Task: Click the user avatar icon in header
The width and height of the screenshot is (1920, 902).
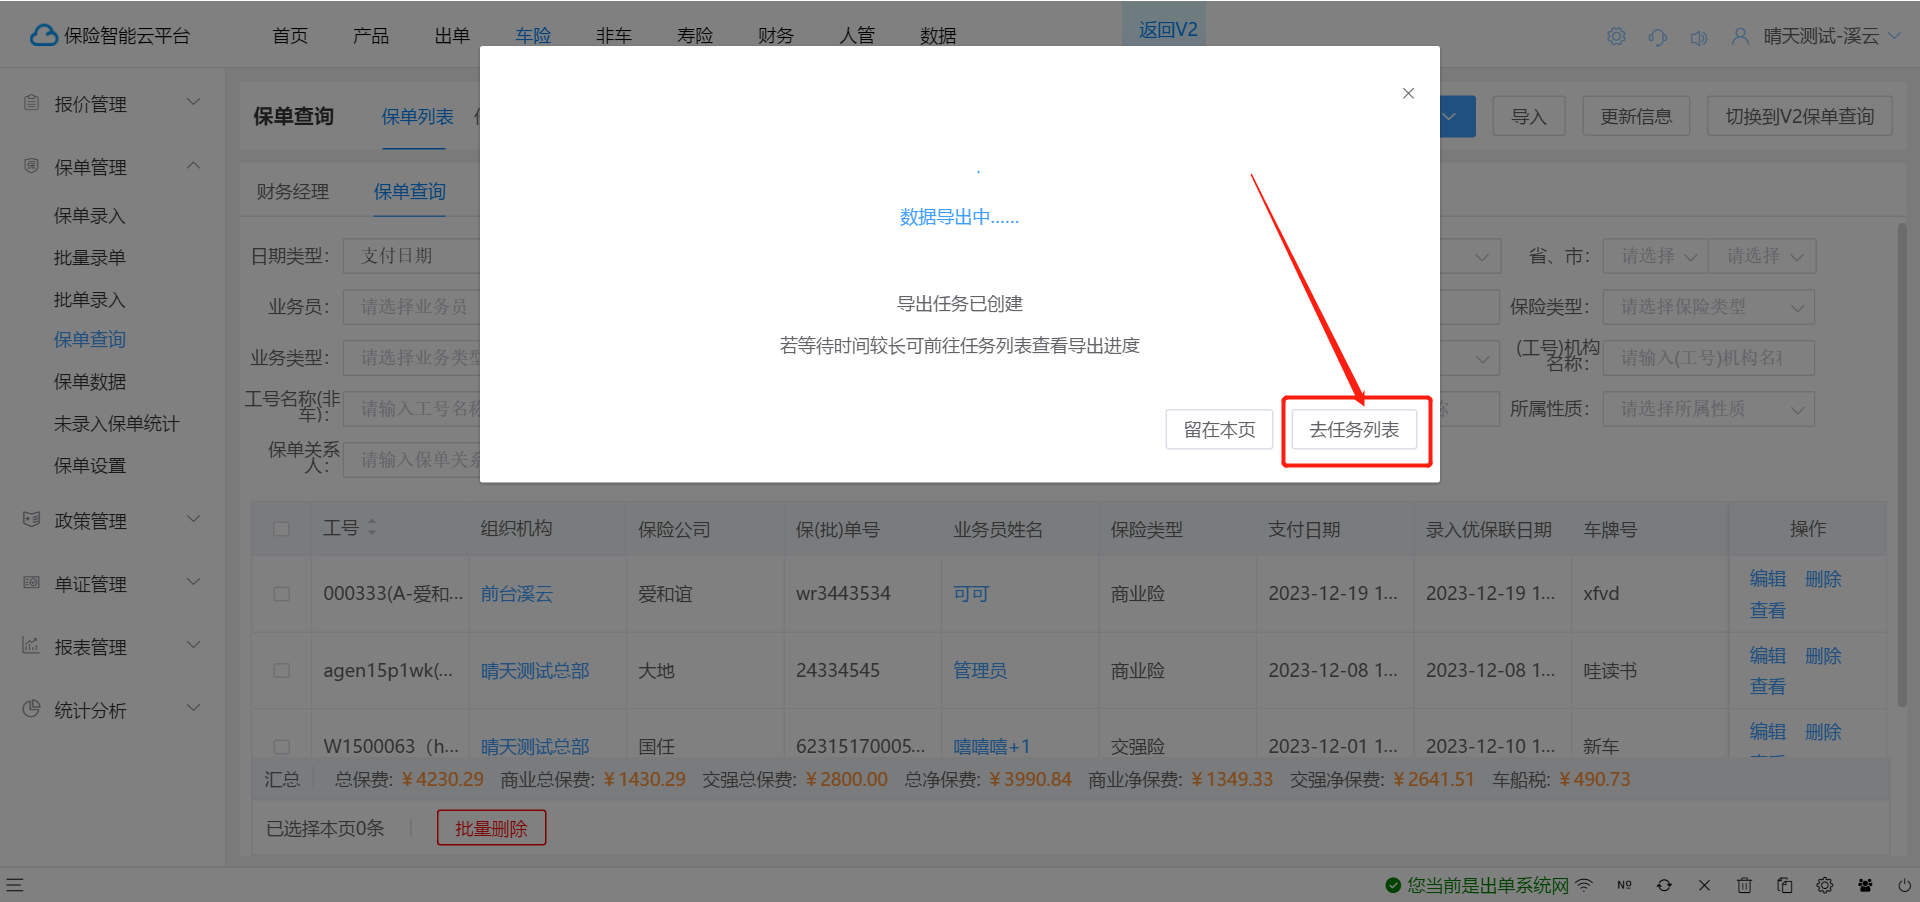Action: pos(1740,36)
